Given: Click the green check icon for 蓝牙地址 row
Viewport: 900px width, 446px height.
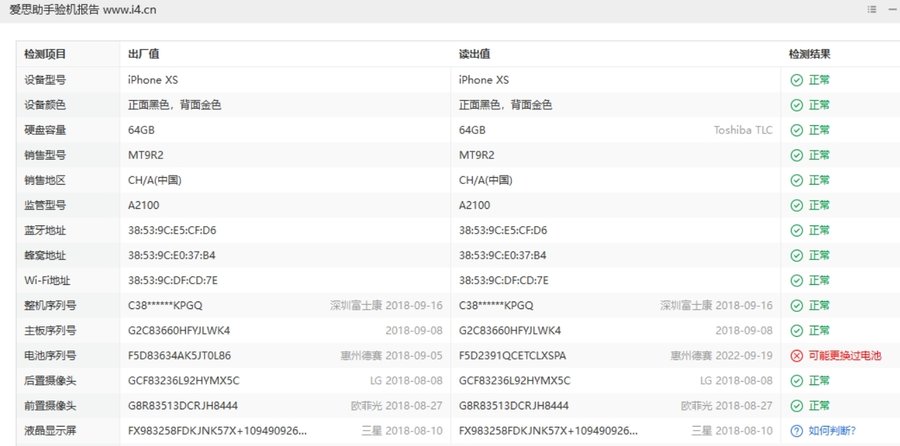Looking at the screenshot, I should (x=797, y=231).
